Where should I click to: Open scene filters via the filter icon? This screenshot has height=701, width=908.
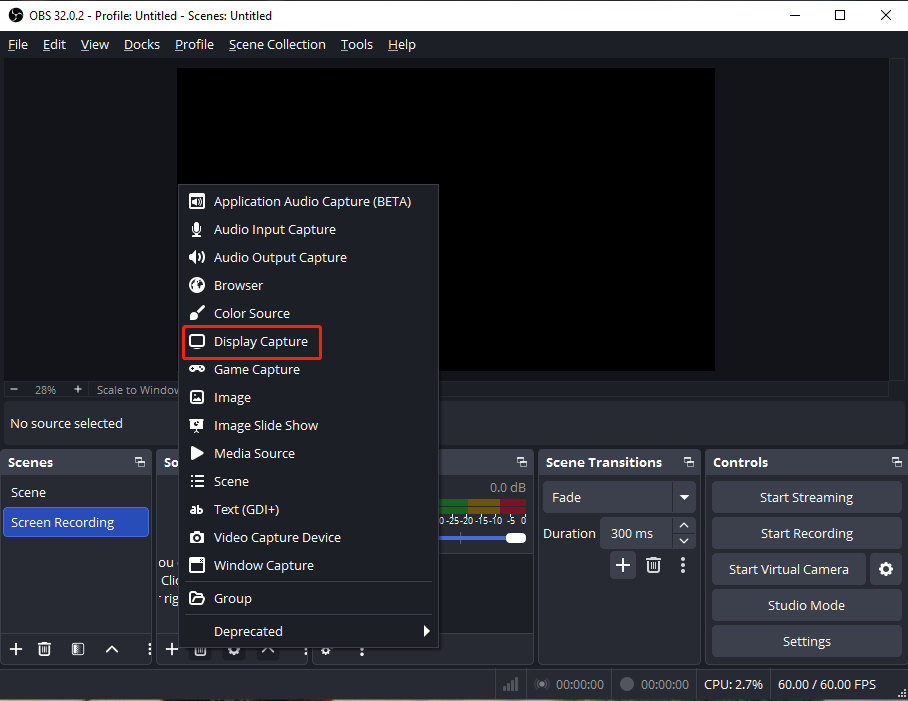[77, 649]
